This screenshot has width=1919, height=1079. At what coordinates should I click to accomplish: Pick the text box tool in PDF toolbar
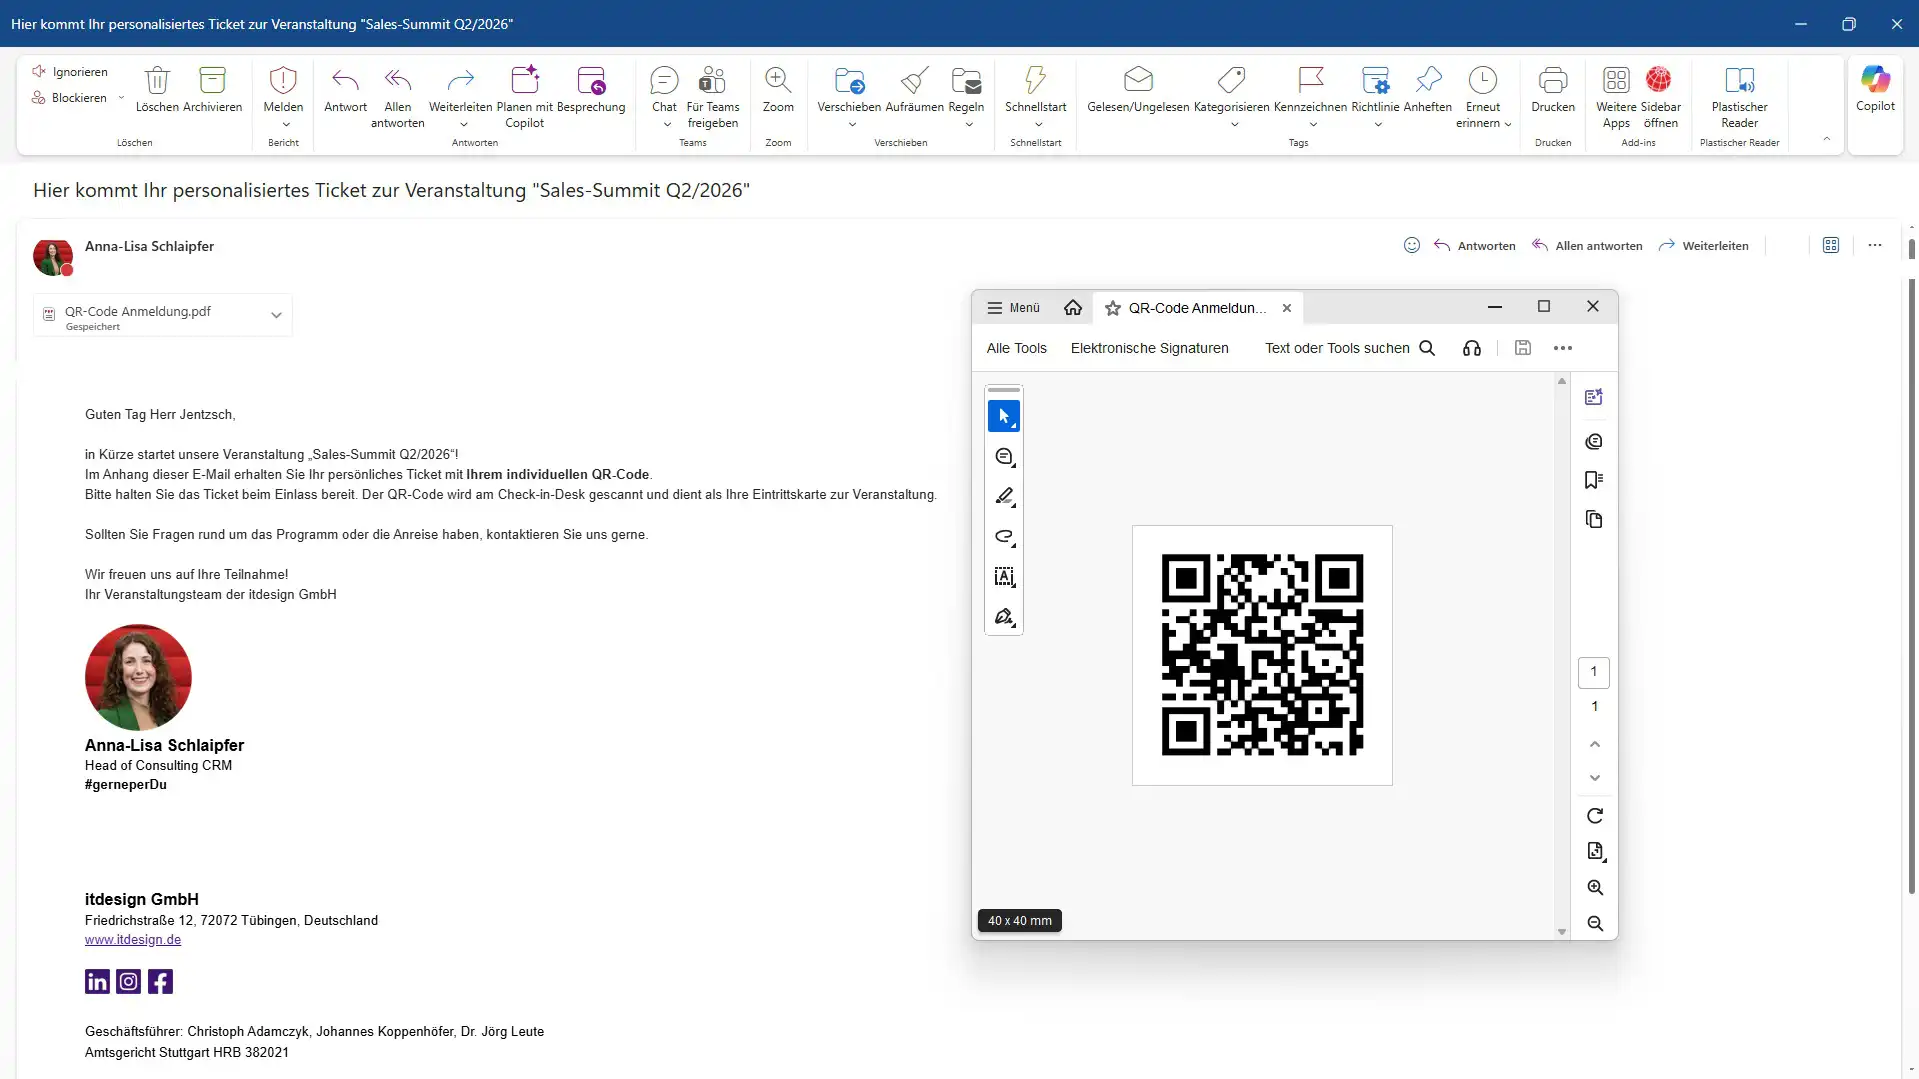click(x=1004, y=577)
